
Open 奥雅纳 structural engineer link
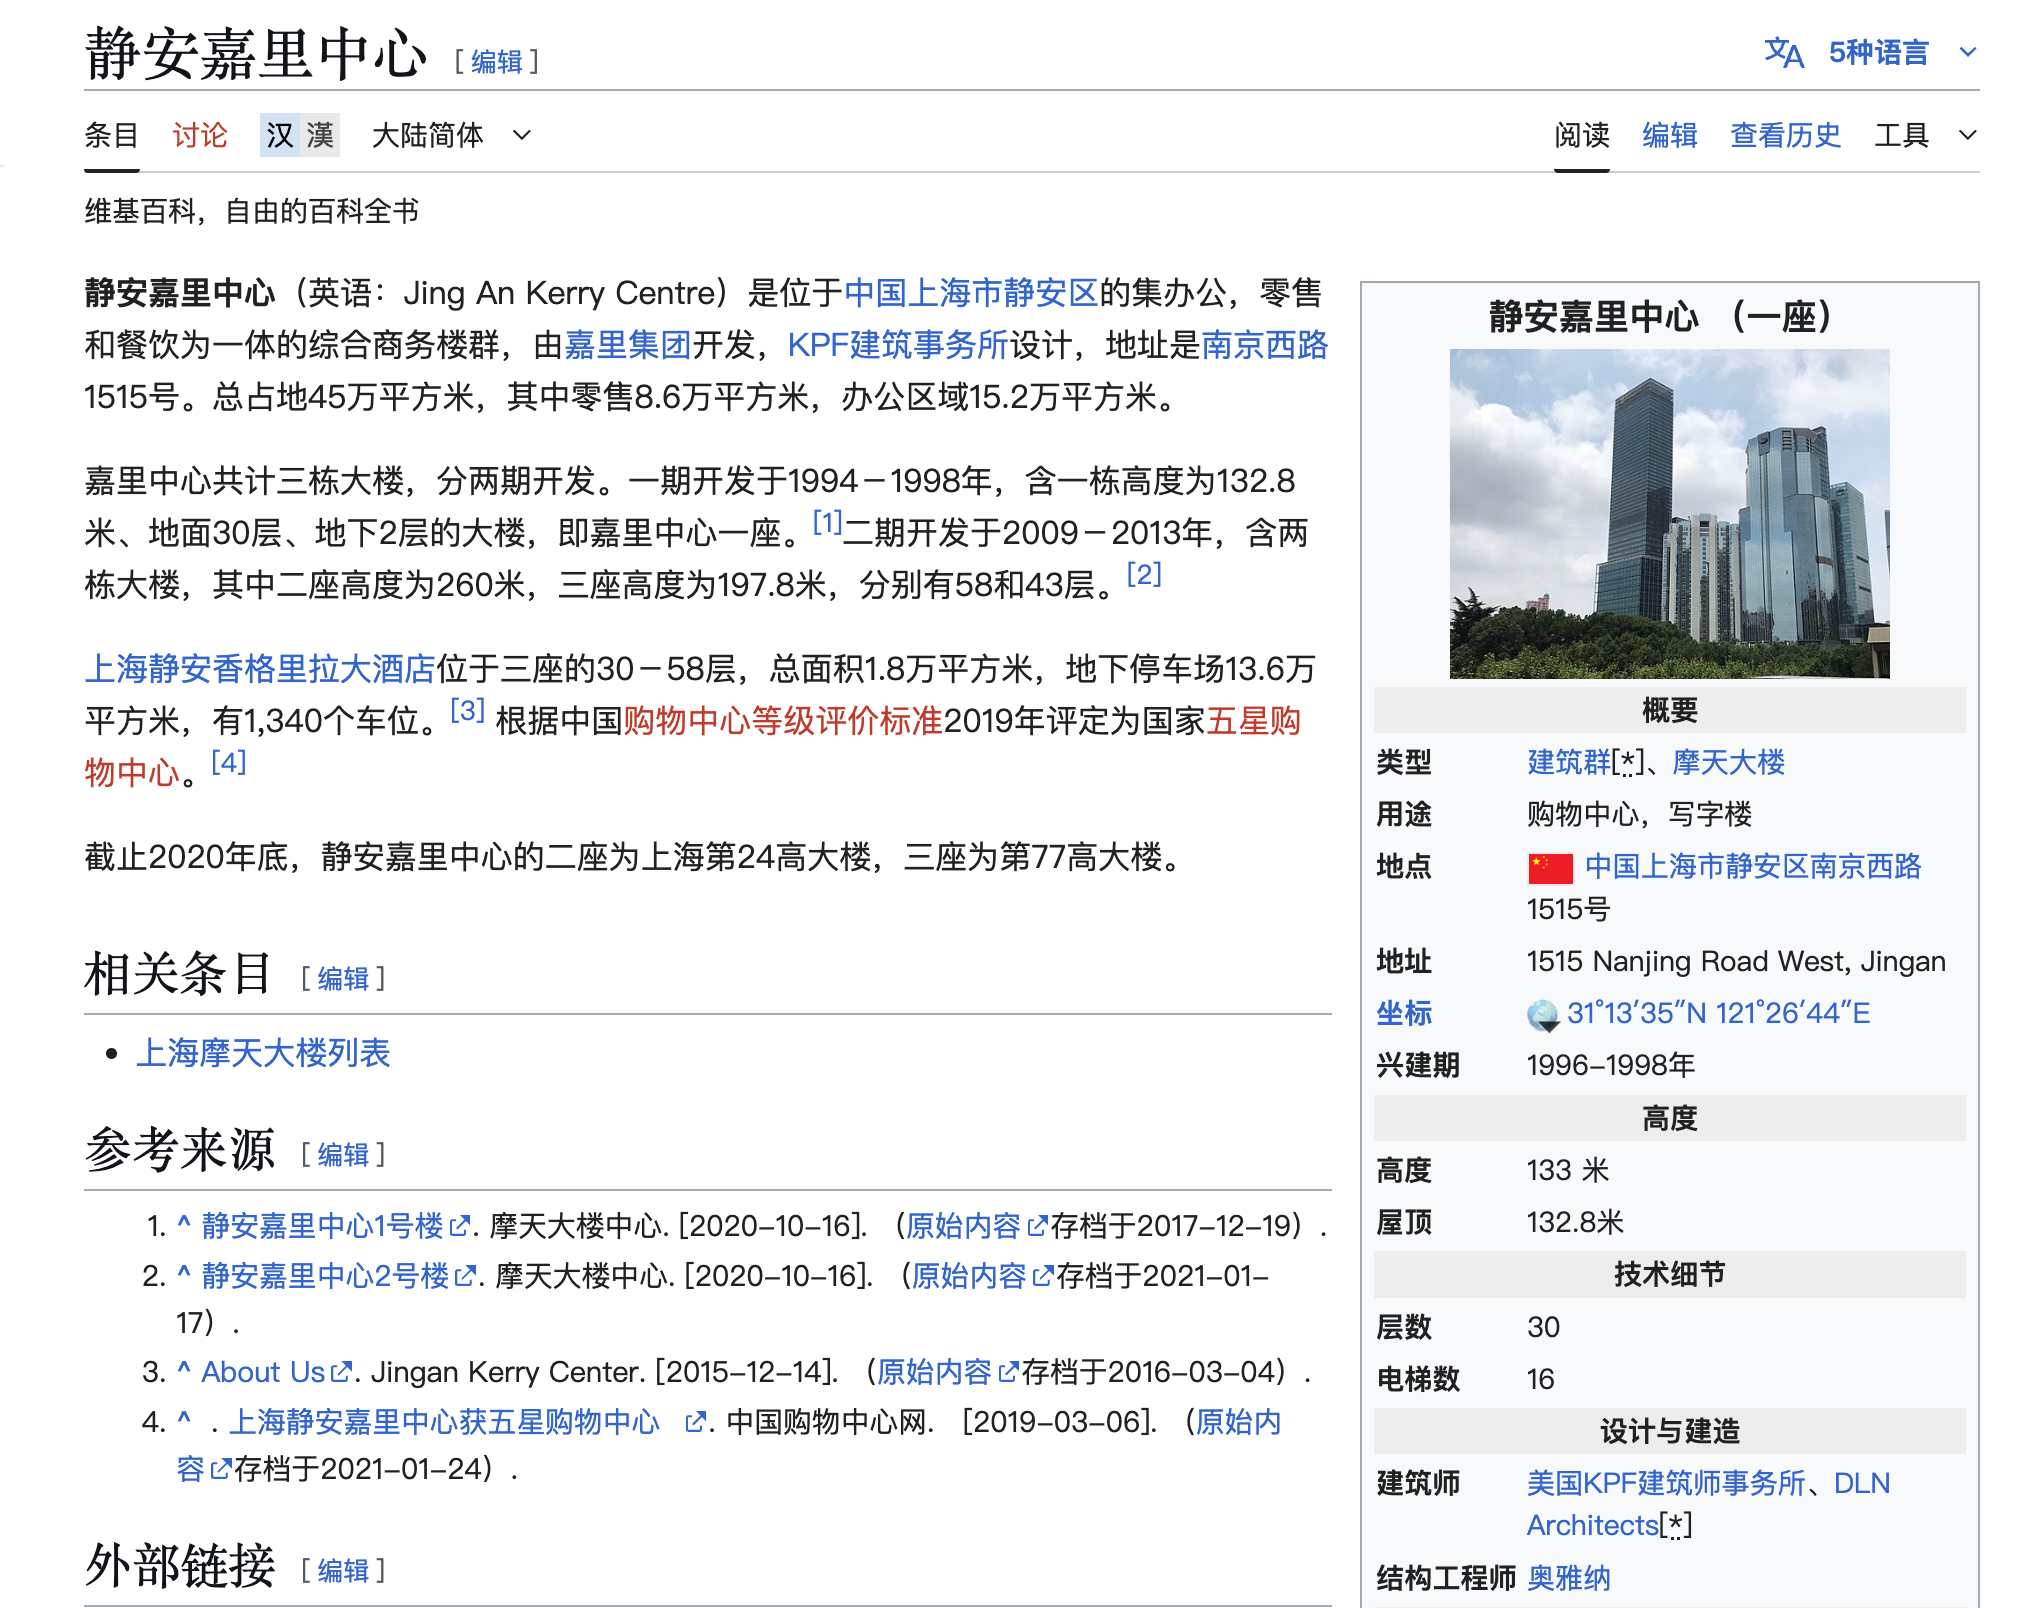click(1569, 1579)
